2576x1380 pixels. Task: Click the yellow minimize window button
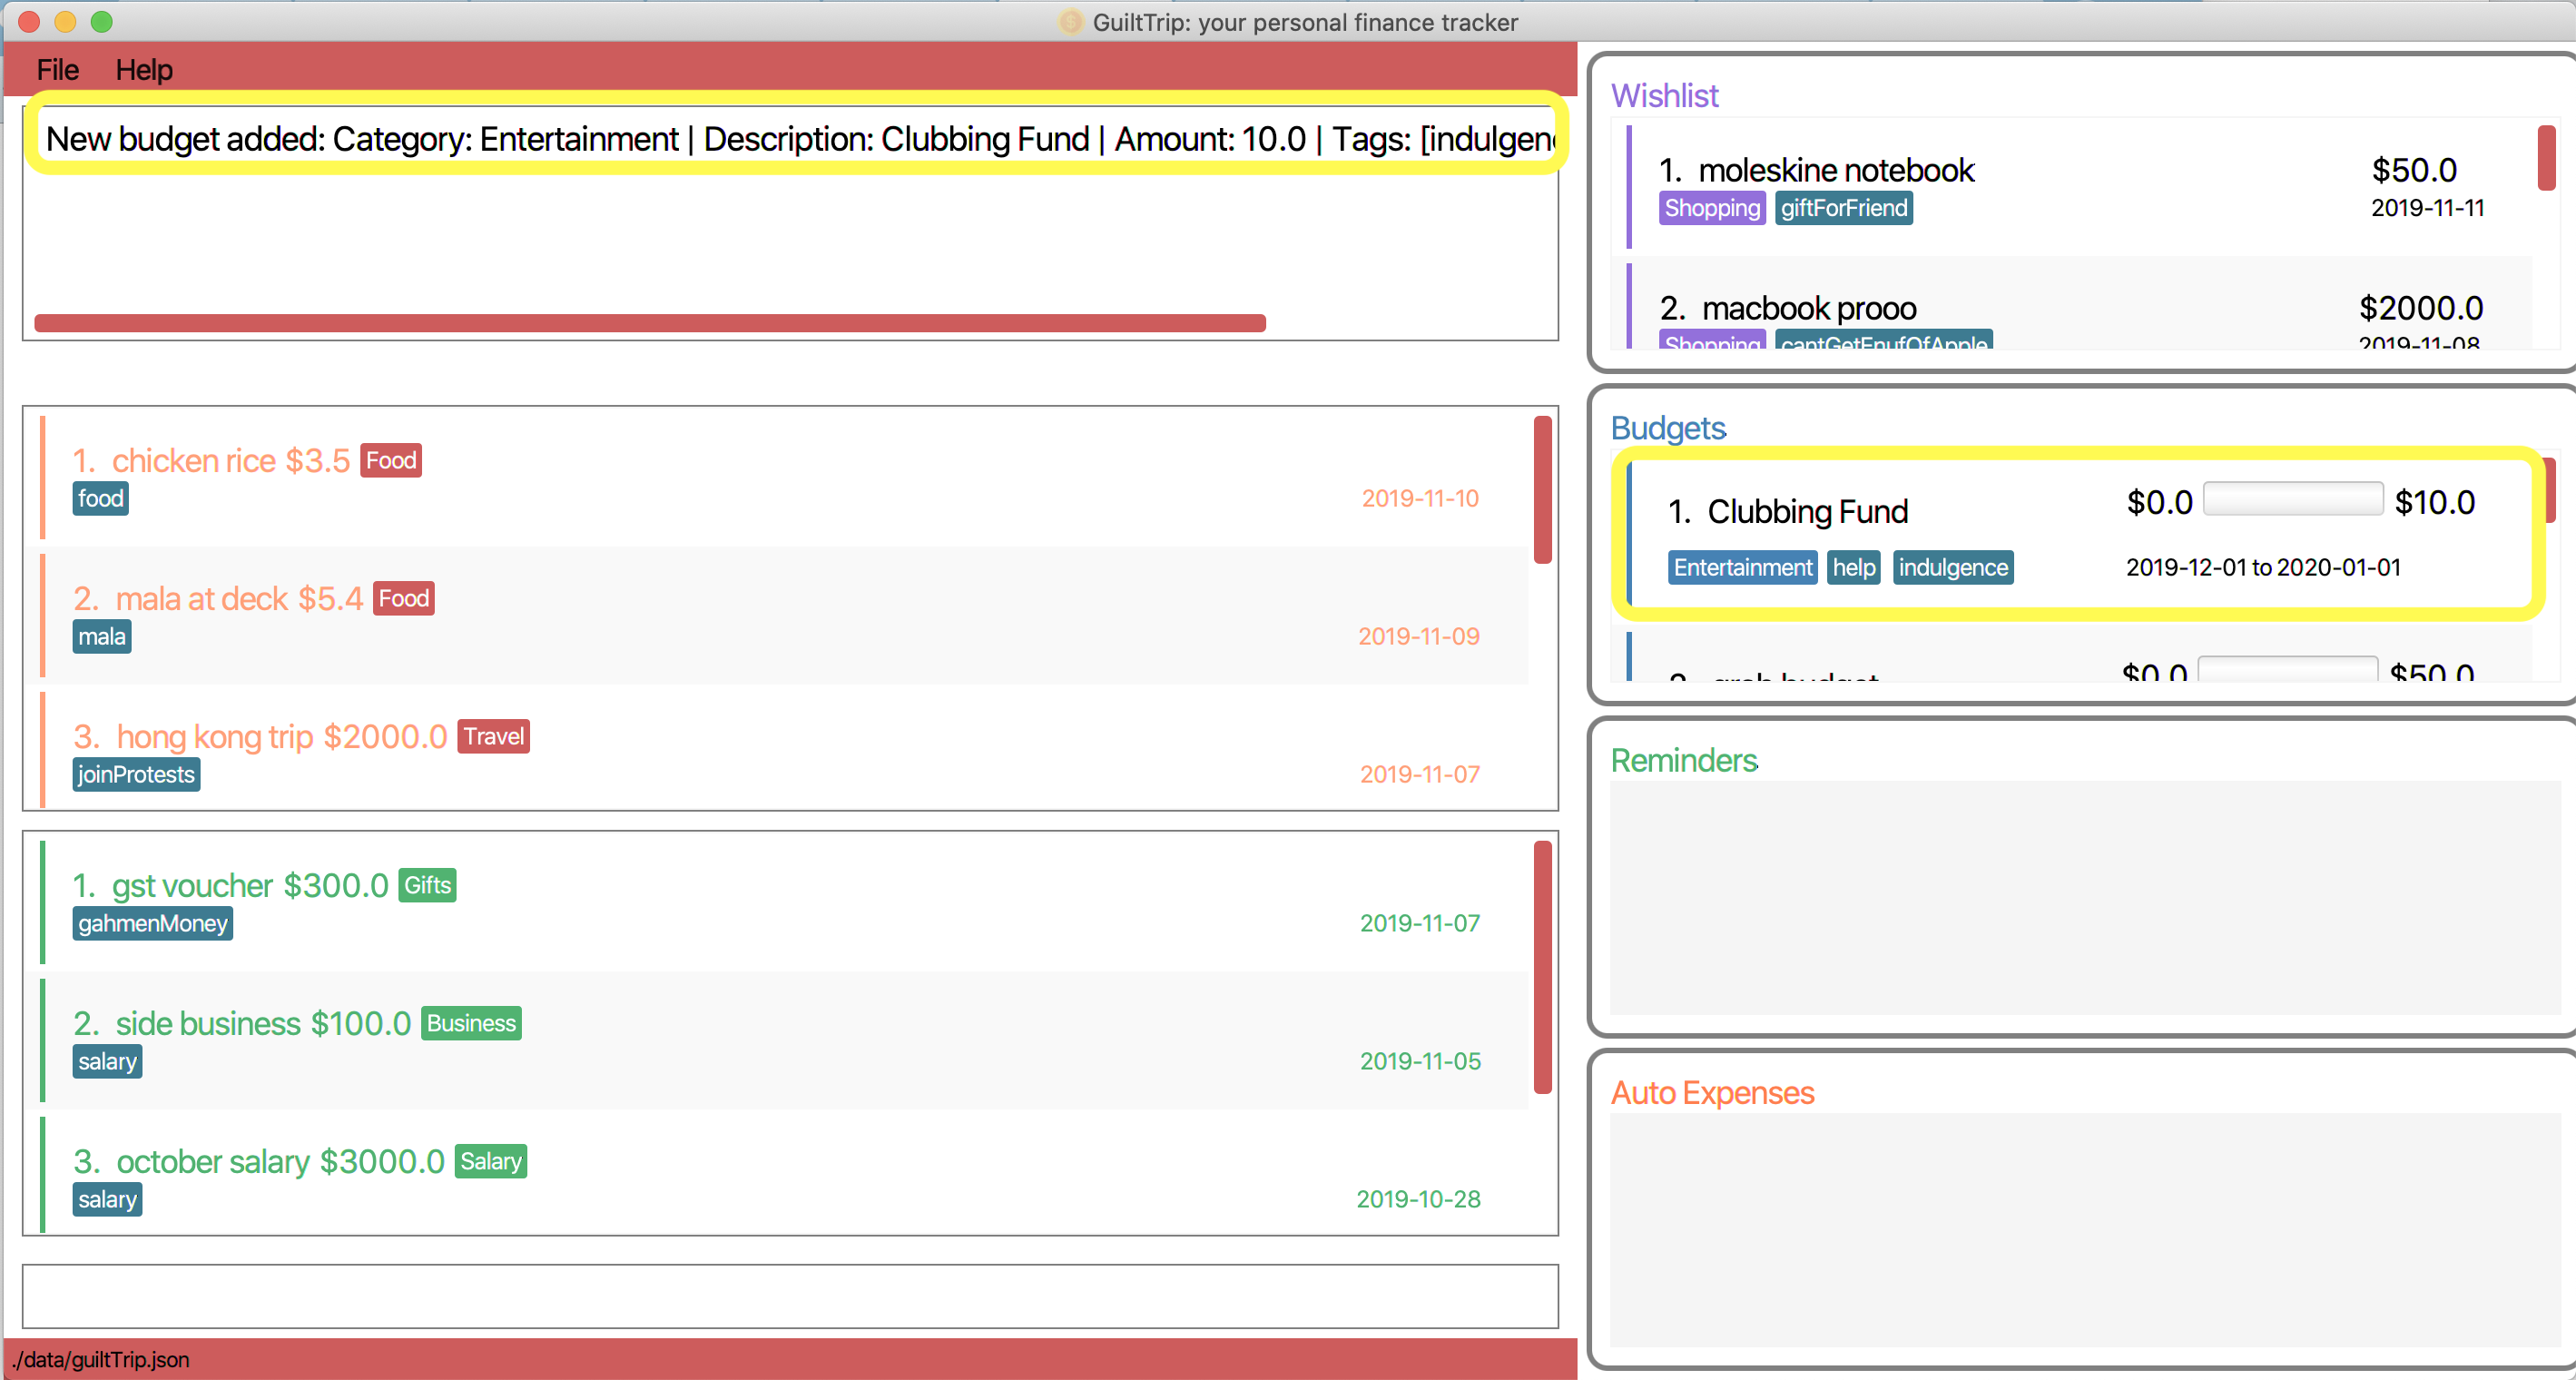(65, 22)
